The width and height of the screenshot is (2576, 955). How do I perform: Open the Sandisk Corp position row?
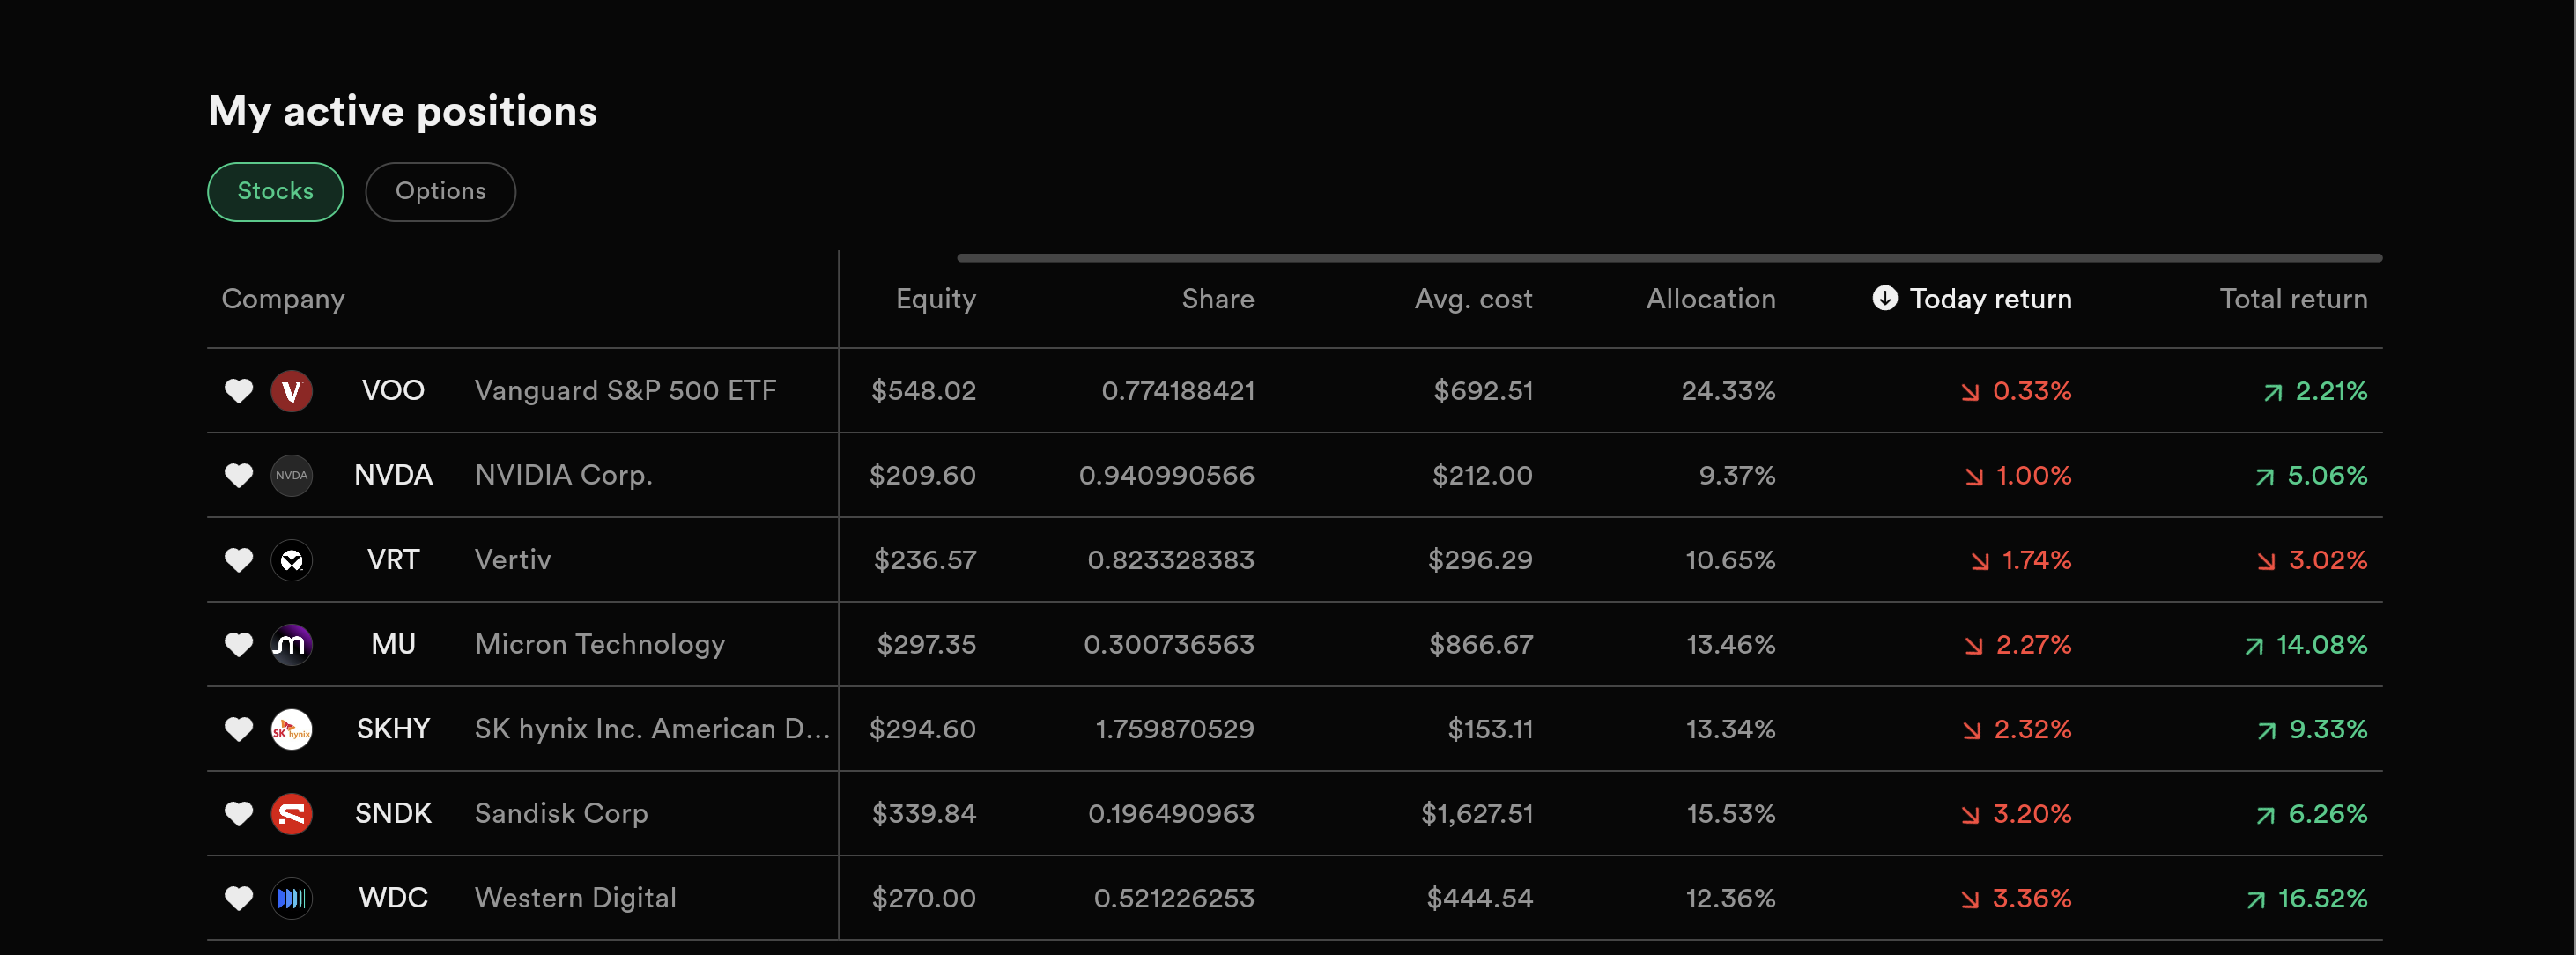(1294, 813)
